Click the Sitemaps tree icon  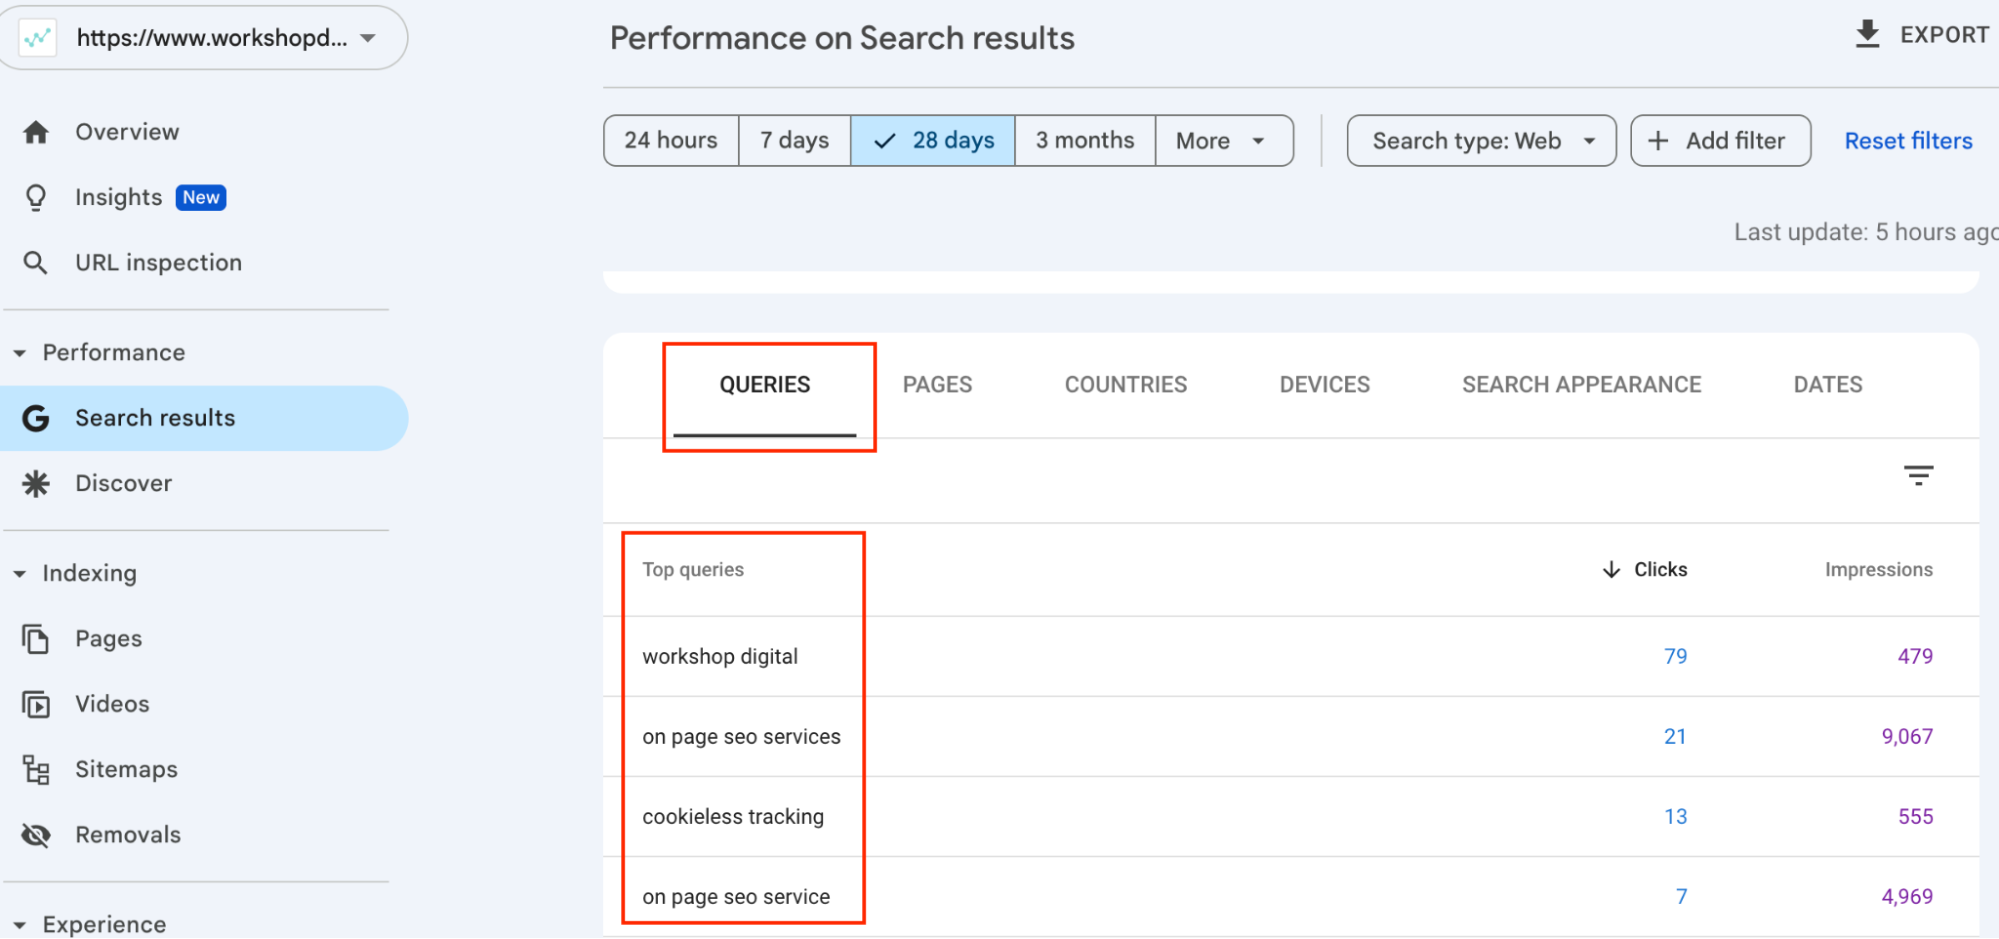(36, 770)
